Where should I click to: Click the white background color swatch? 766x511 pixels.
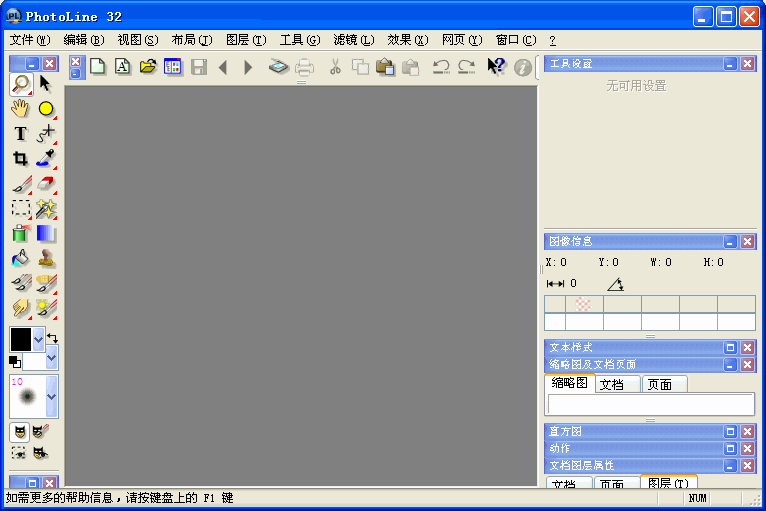pyautogui.click(x=34, y=362)
